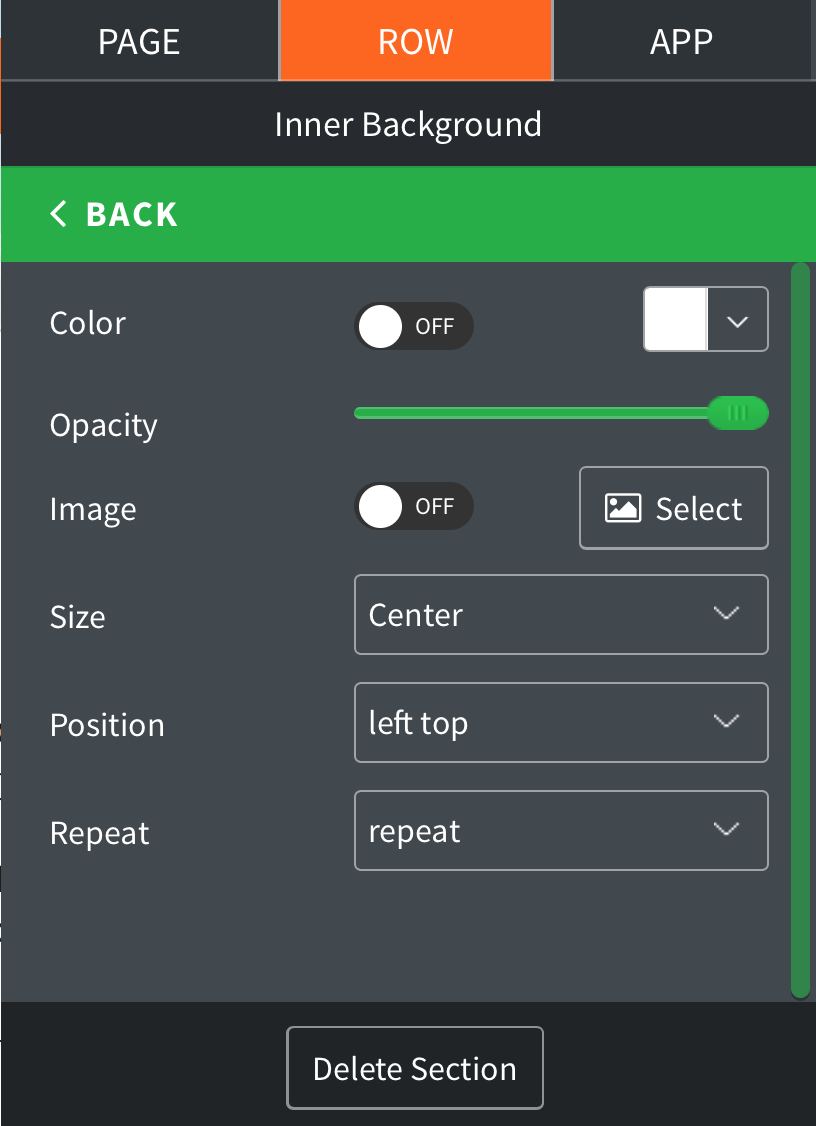Click the green vertical scrollbar
The image size is (816, 1126).
click(x=800, y=631)
